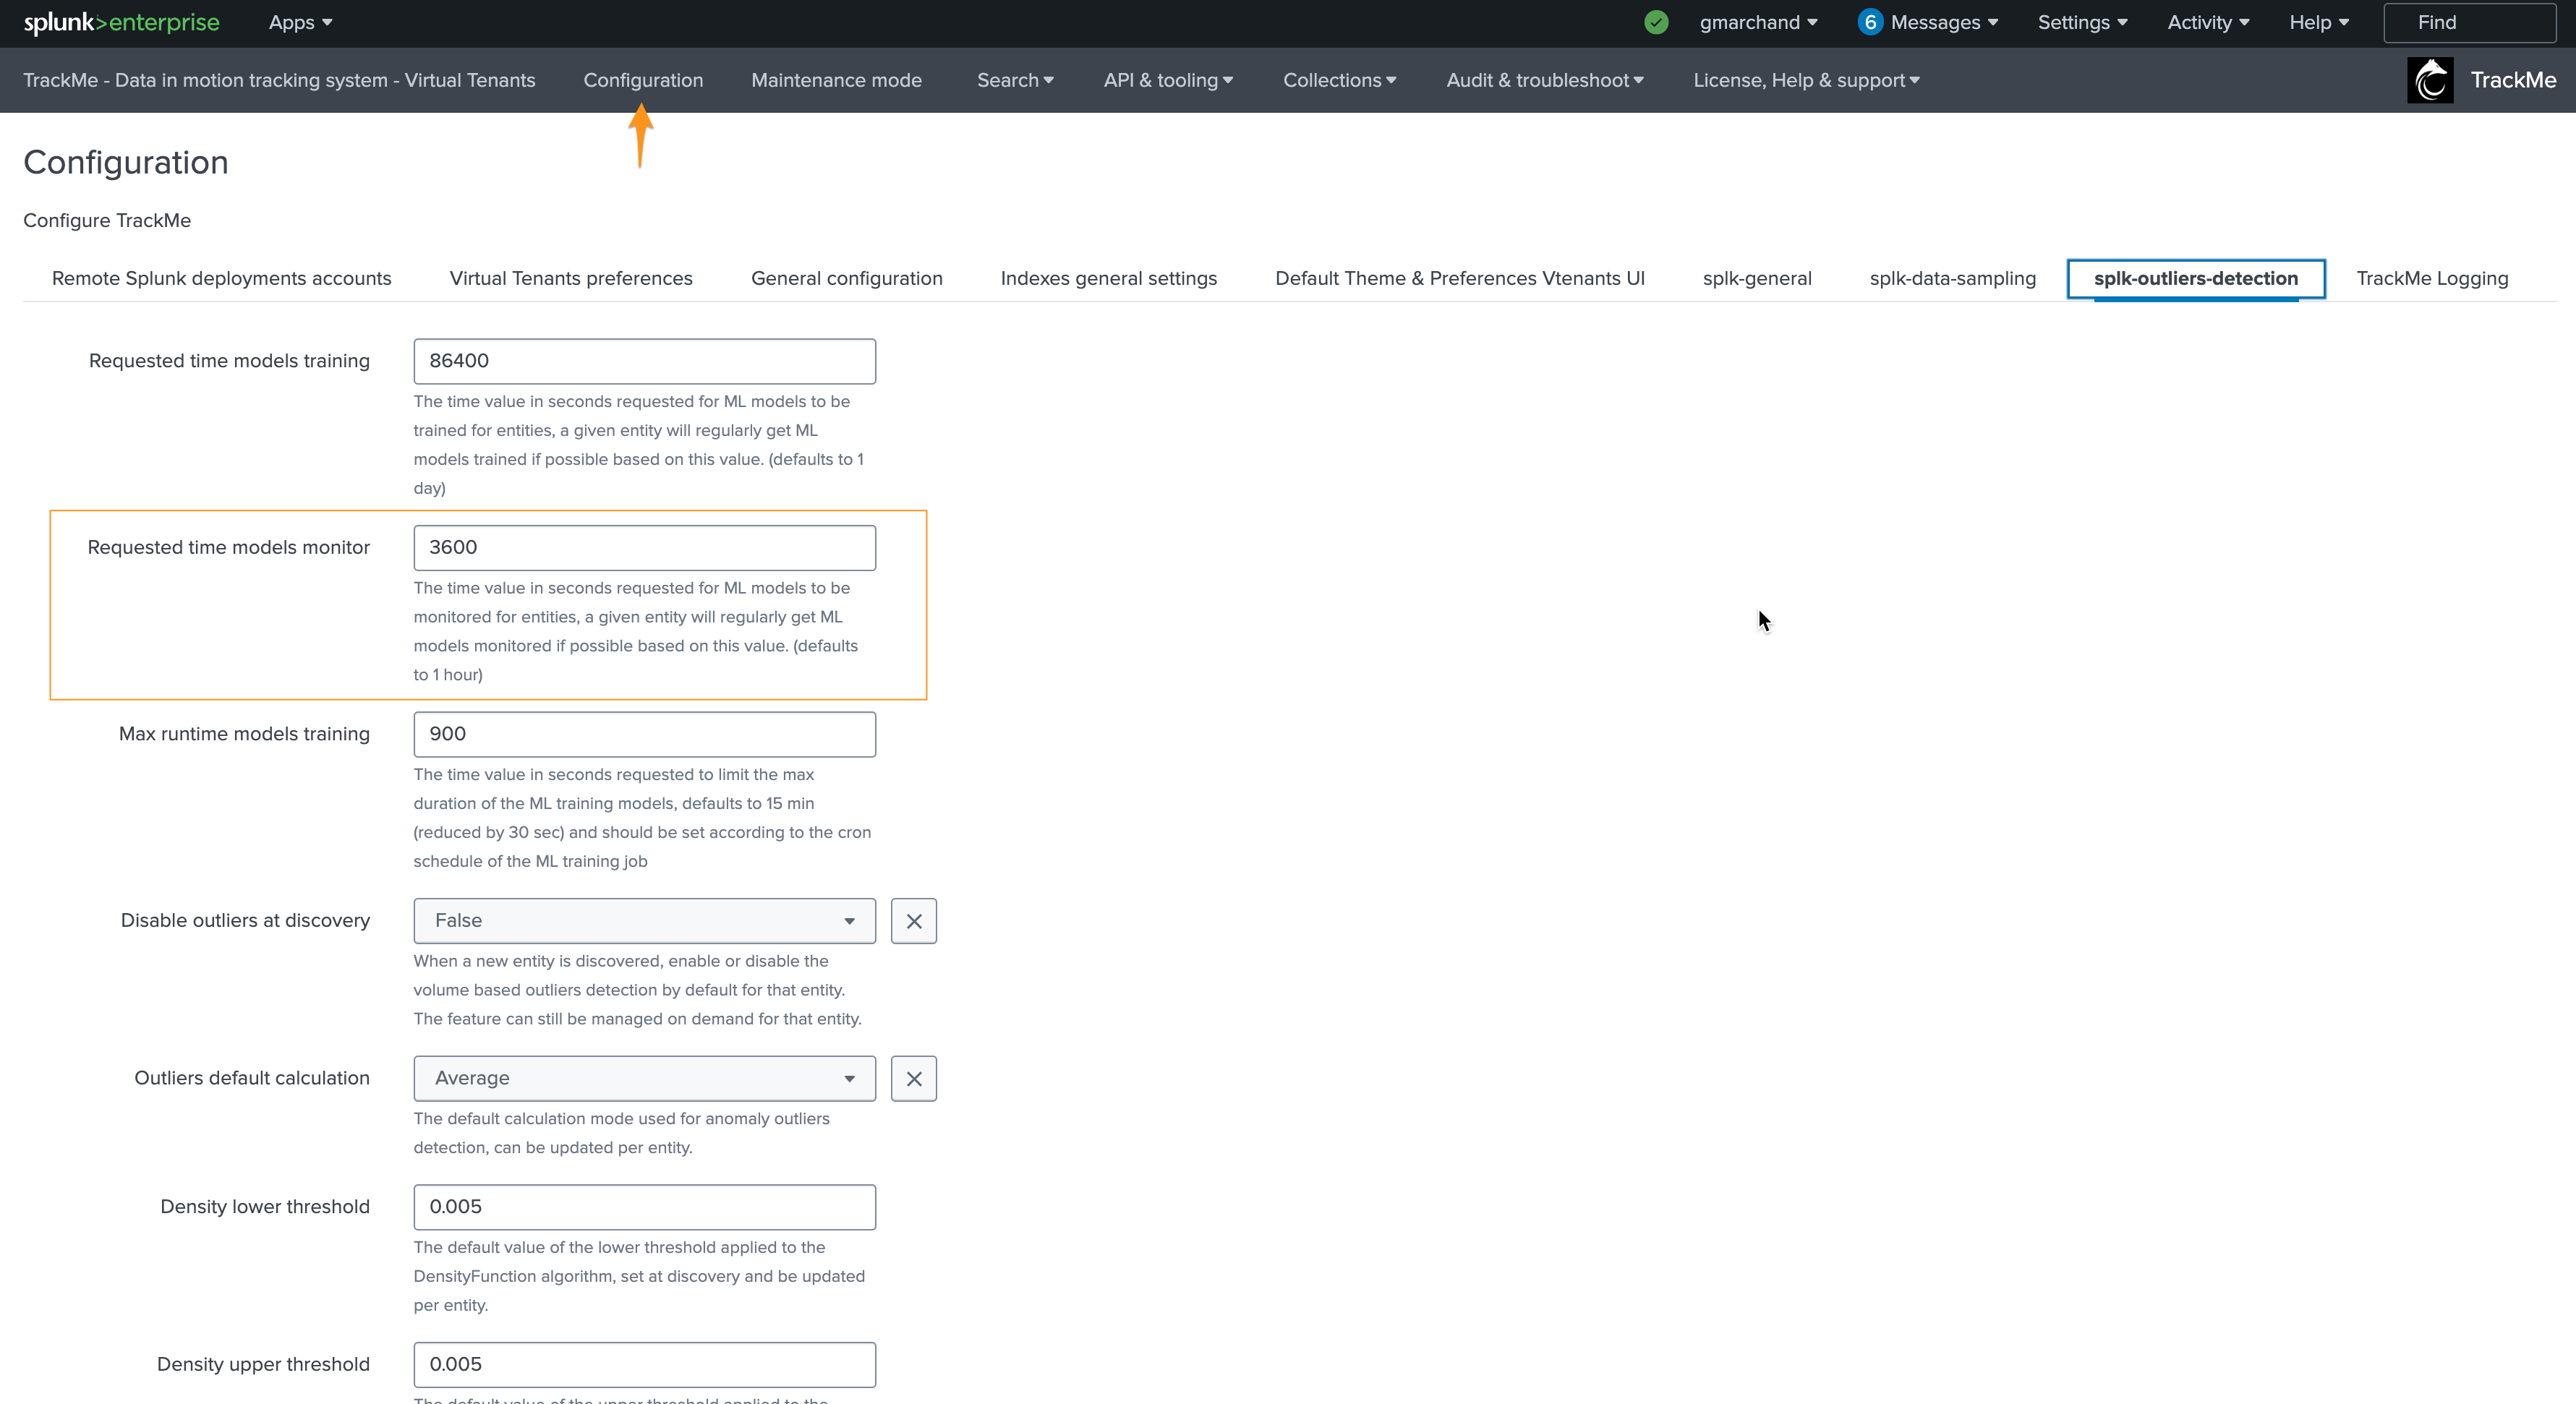Open Default Theme & Preferences Vtenants UI tab
2576x1404 pixels.
tap(1459, 278)
